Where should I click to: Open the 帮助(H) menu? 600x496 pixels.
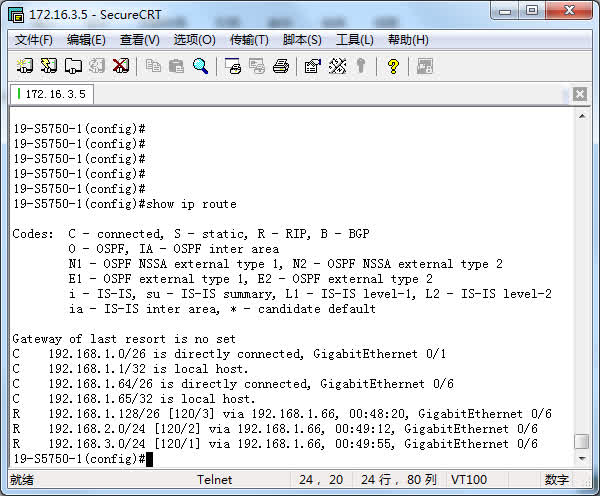coord(408,40)
